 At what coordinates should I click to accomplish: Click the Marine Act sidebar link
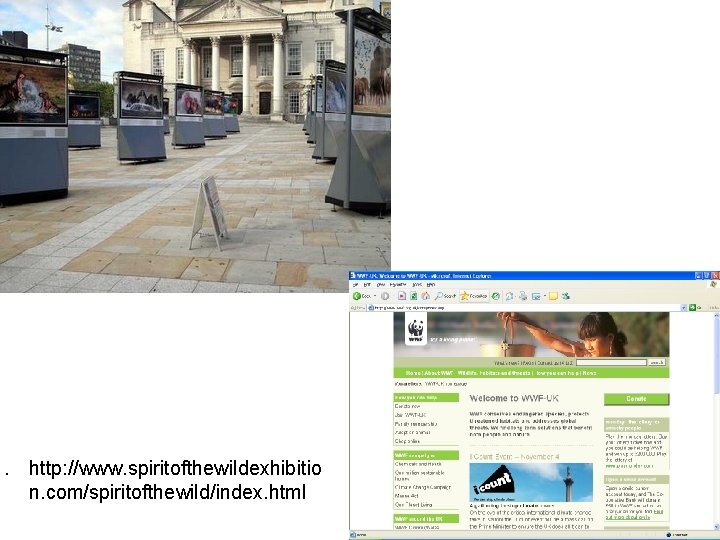406,496
